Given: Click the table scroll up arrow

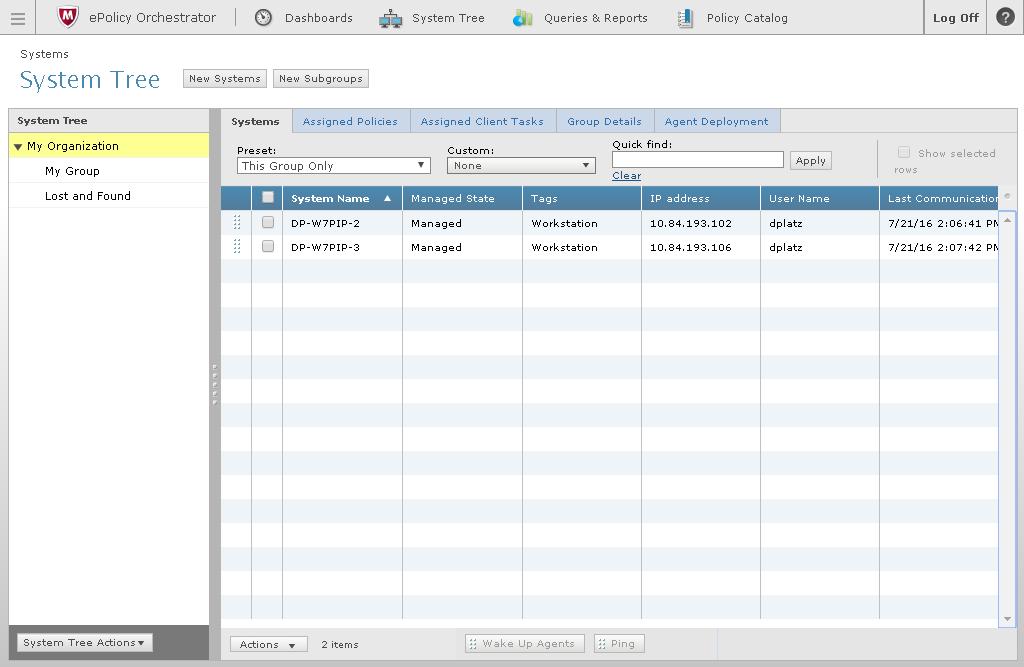Looking at the screenshot, I should [1008, 221].
